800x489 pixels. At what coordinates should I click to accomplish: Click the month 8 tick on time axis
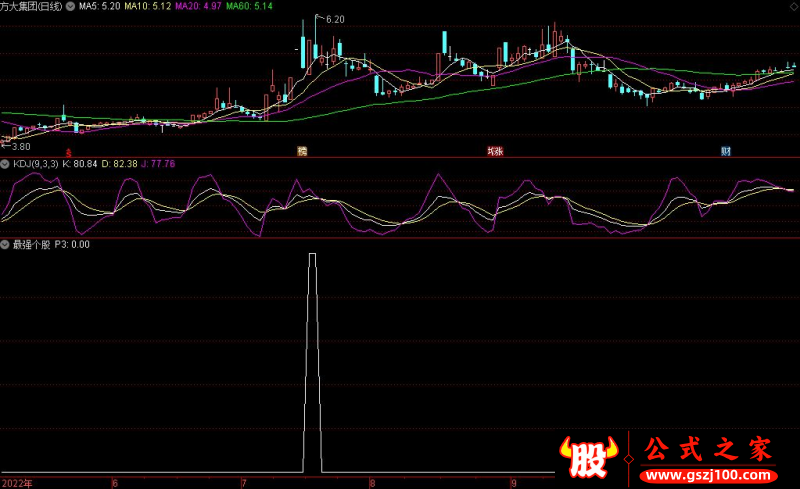click(x=372, y=482)
